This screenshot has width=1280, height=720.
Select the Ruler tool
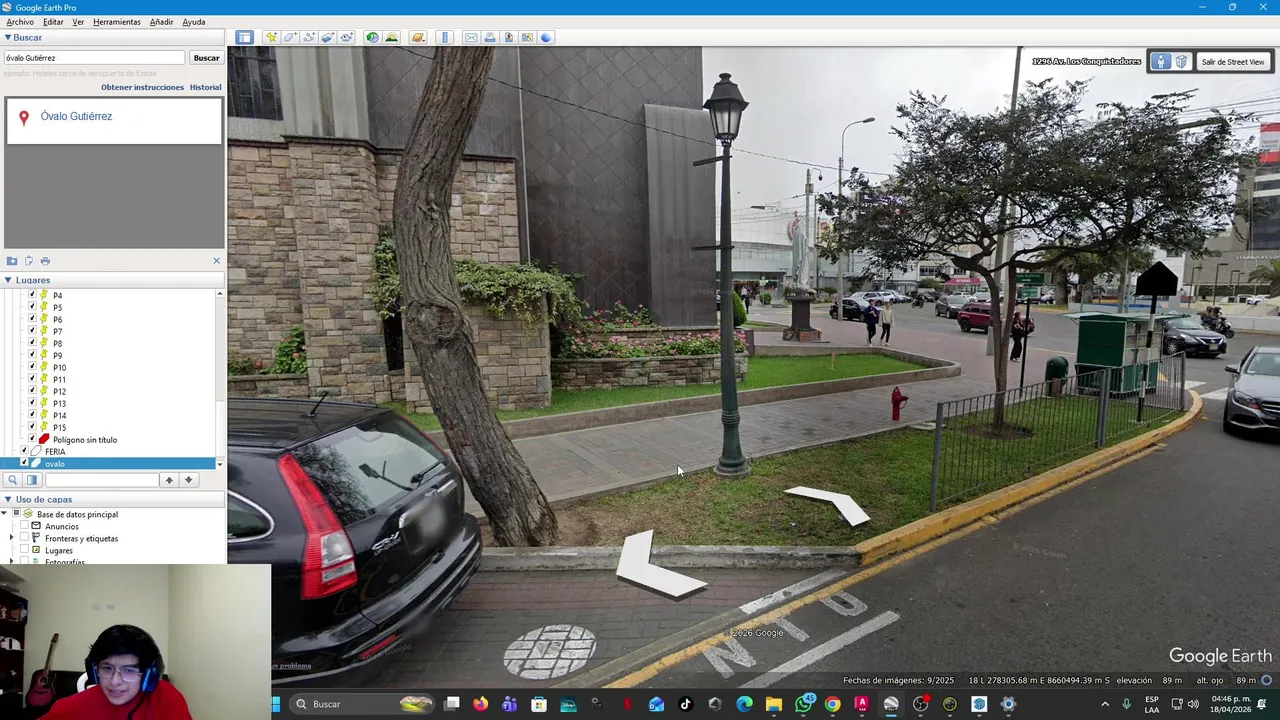445,37
